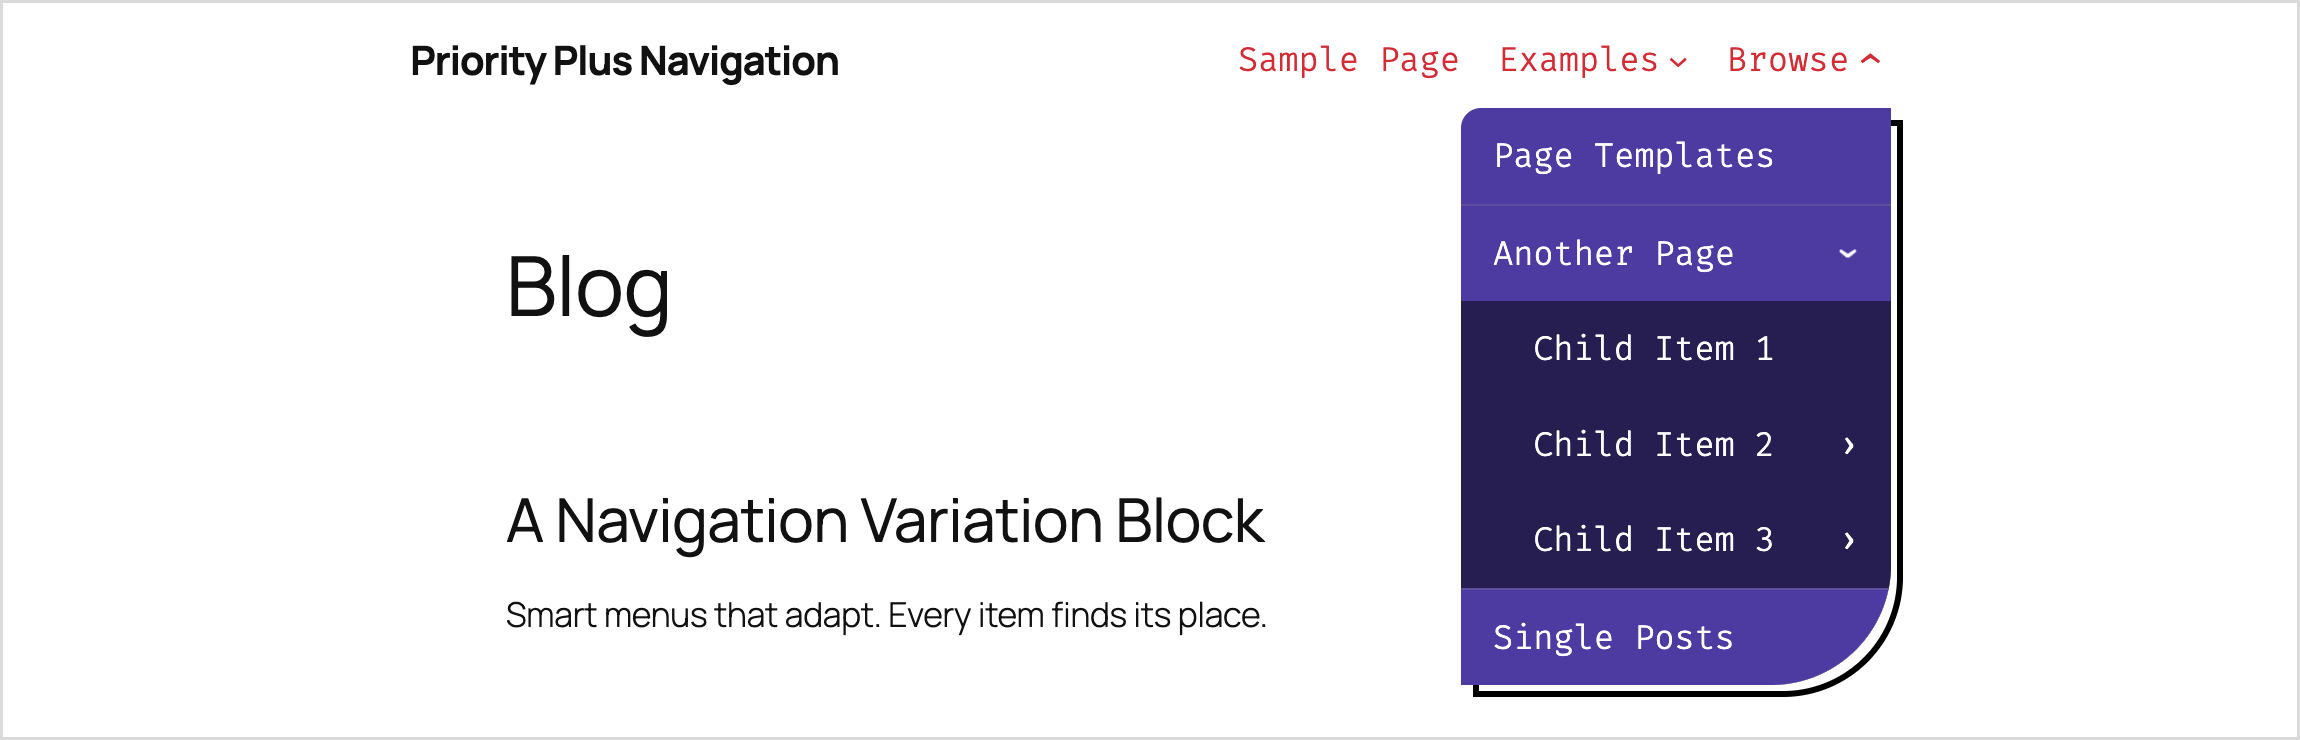The width and height of the screenshot is (2300, 740).
Task: Click the Examples menu chevron icon
Action: [1679, 62]
